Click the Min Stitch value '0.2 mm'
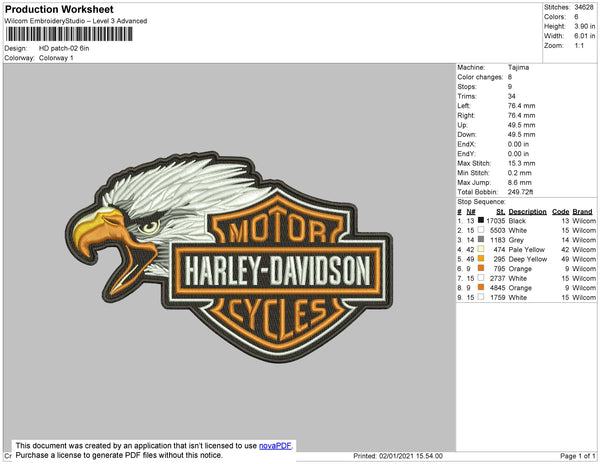The height and width of the screenshot is (464, 600). tap(520, 173)
